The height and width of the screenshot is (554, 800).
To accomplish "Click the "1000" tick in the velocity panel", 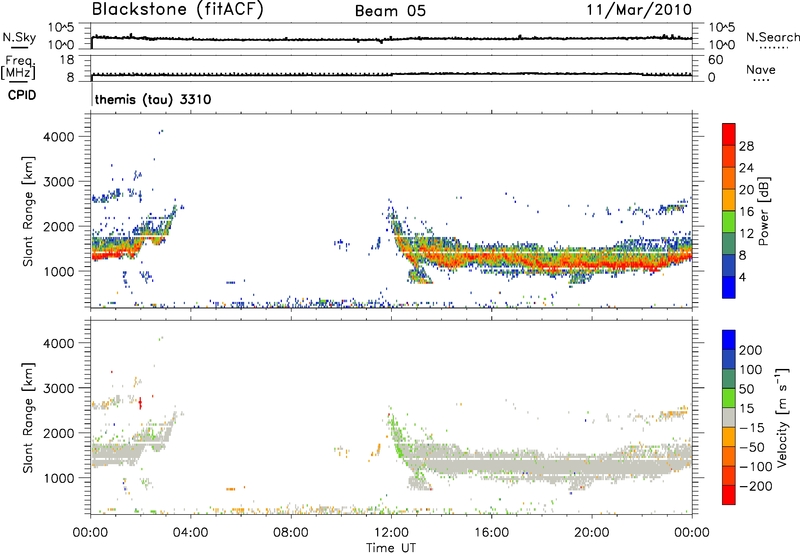I will 59,478.
